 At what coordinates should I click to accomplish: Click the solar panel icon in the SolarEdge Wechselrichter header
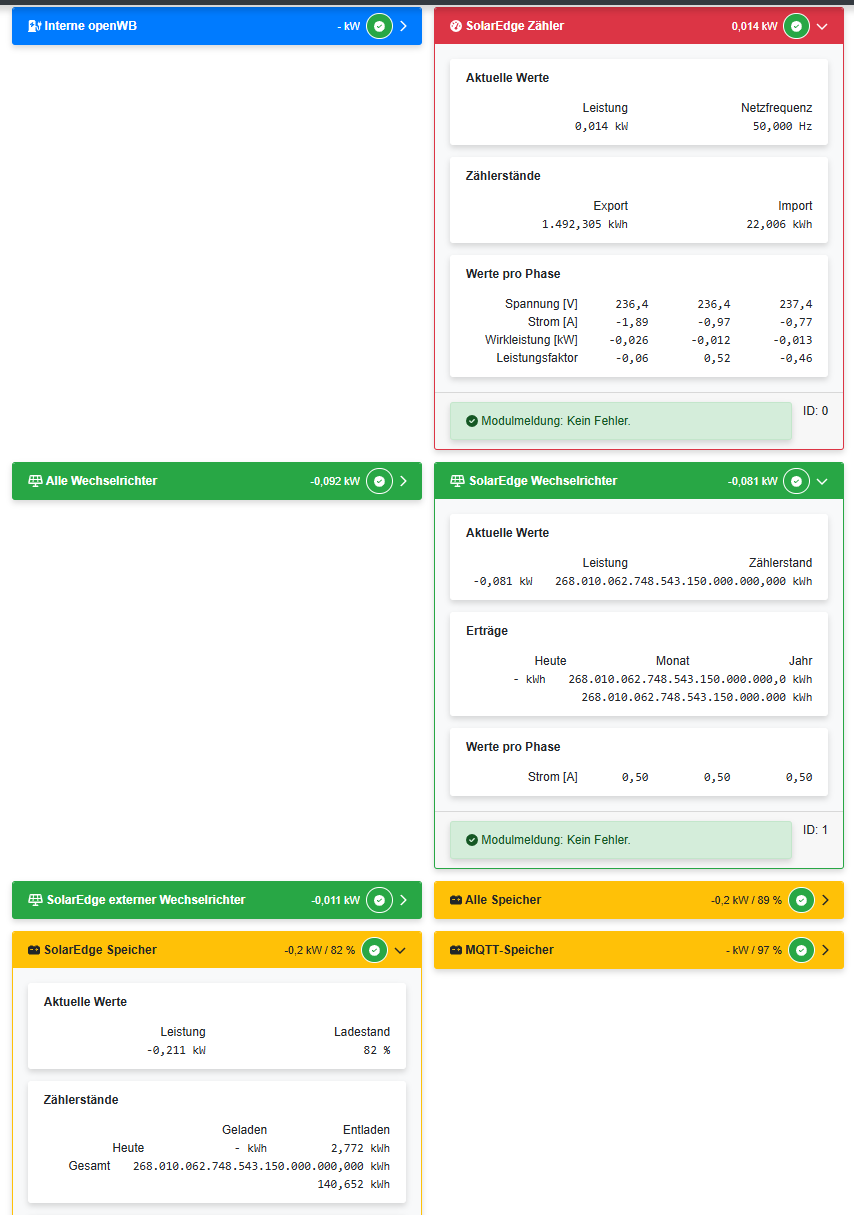click(457, 481)
